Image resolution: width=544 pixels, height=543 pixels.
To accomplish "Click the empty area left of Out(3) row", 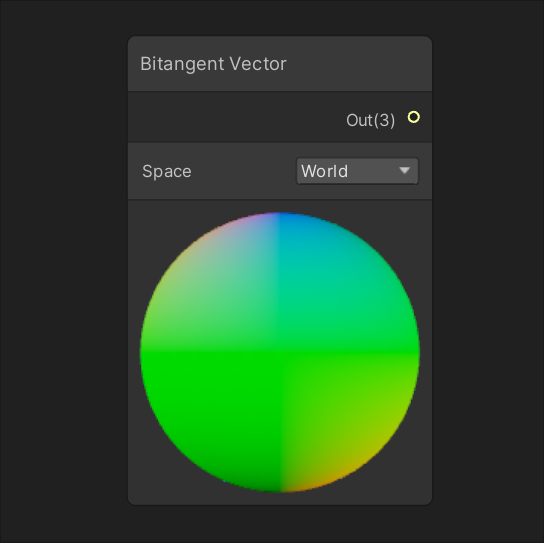I will (x=236, y=117).
